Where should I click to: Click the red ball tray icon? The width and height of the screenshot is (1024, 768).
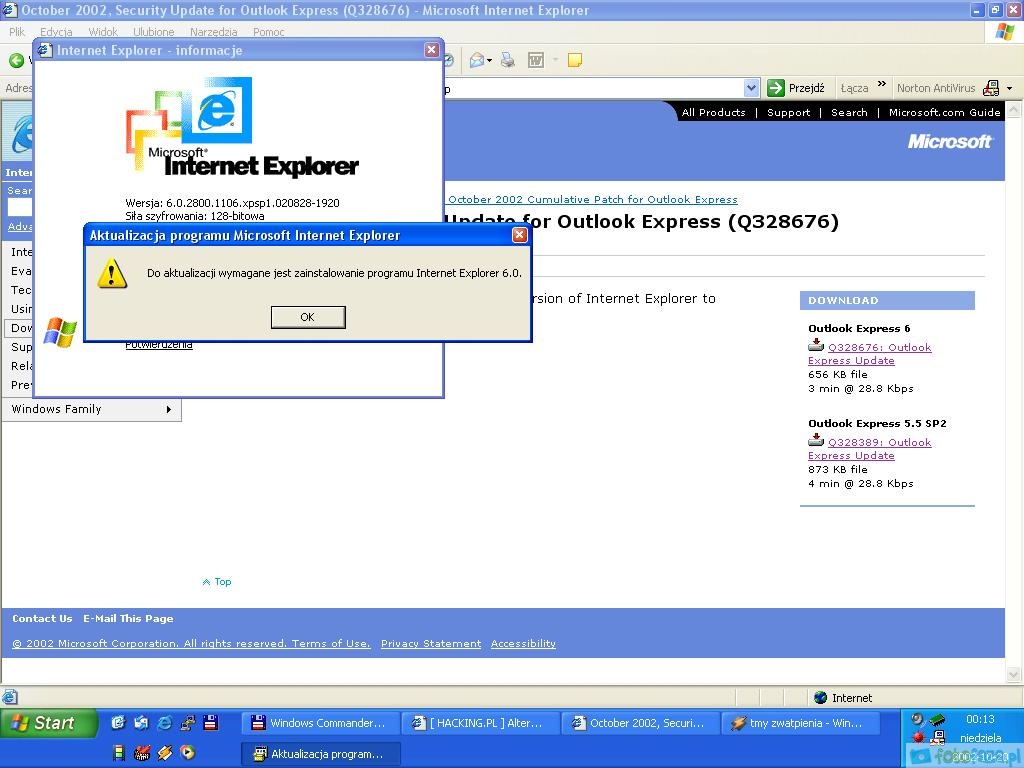pos(918,737)
